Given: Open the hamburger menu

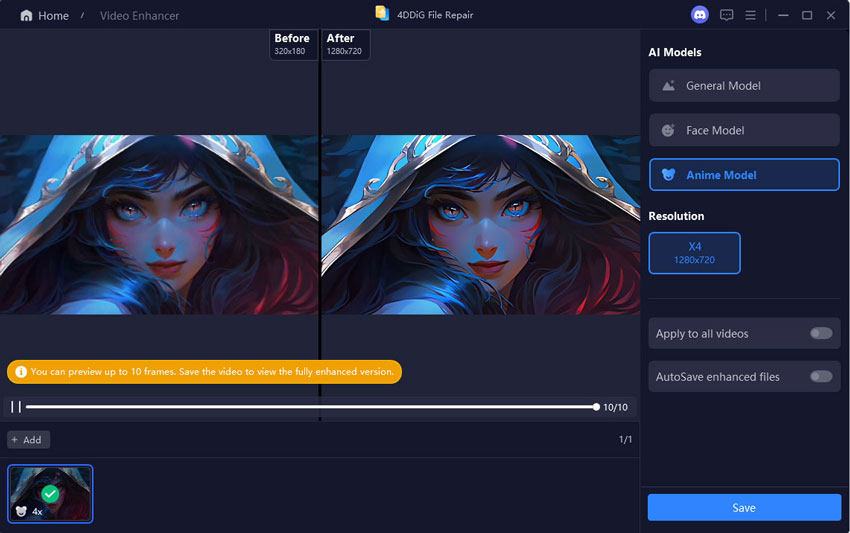Looking at the screenshot, I should point(750,15).
